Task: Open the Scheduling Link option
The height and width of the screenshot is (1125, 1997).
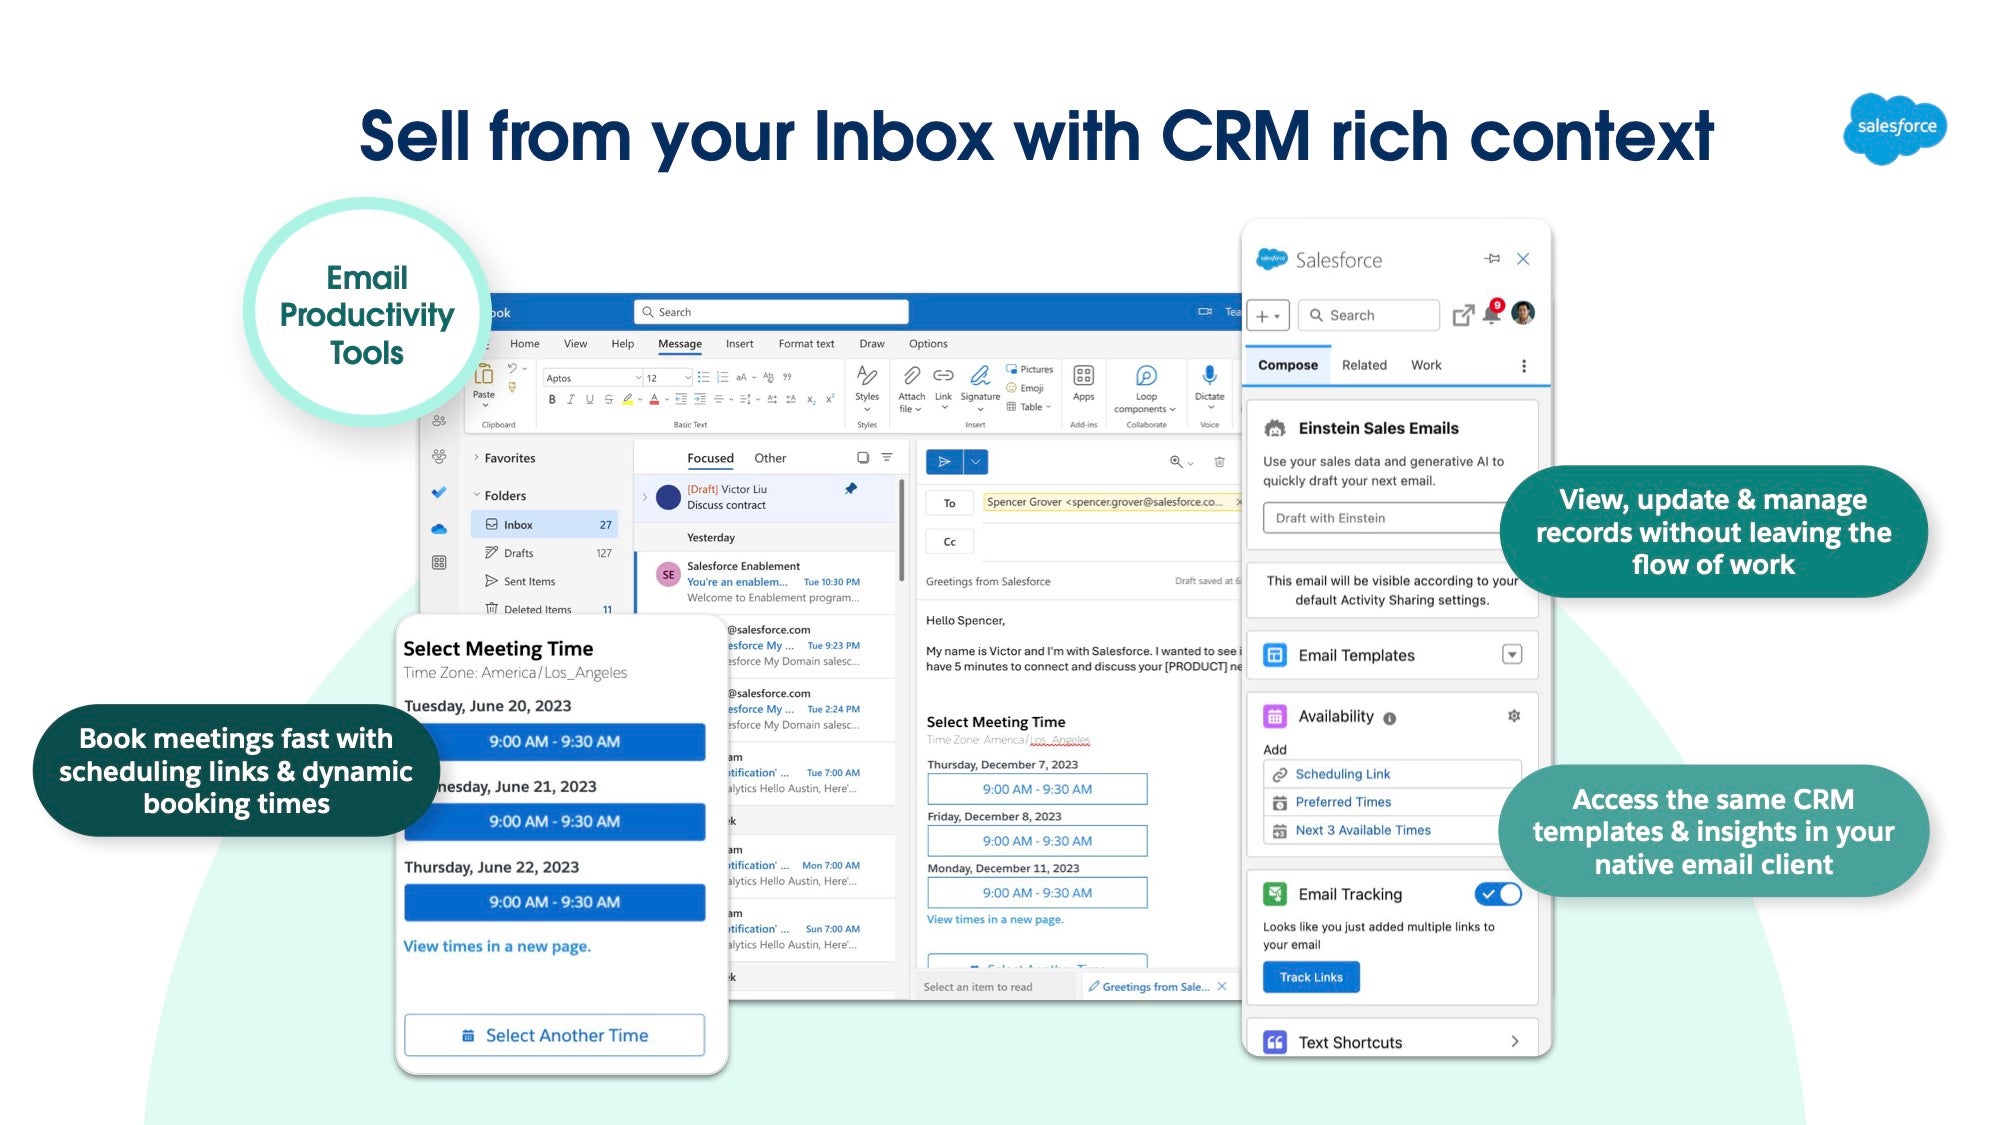Action: pyautogui.click(x=1342, y=774)
